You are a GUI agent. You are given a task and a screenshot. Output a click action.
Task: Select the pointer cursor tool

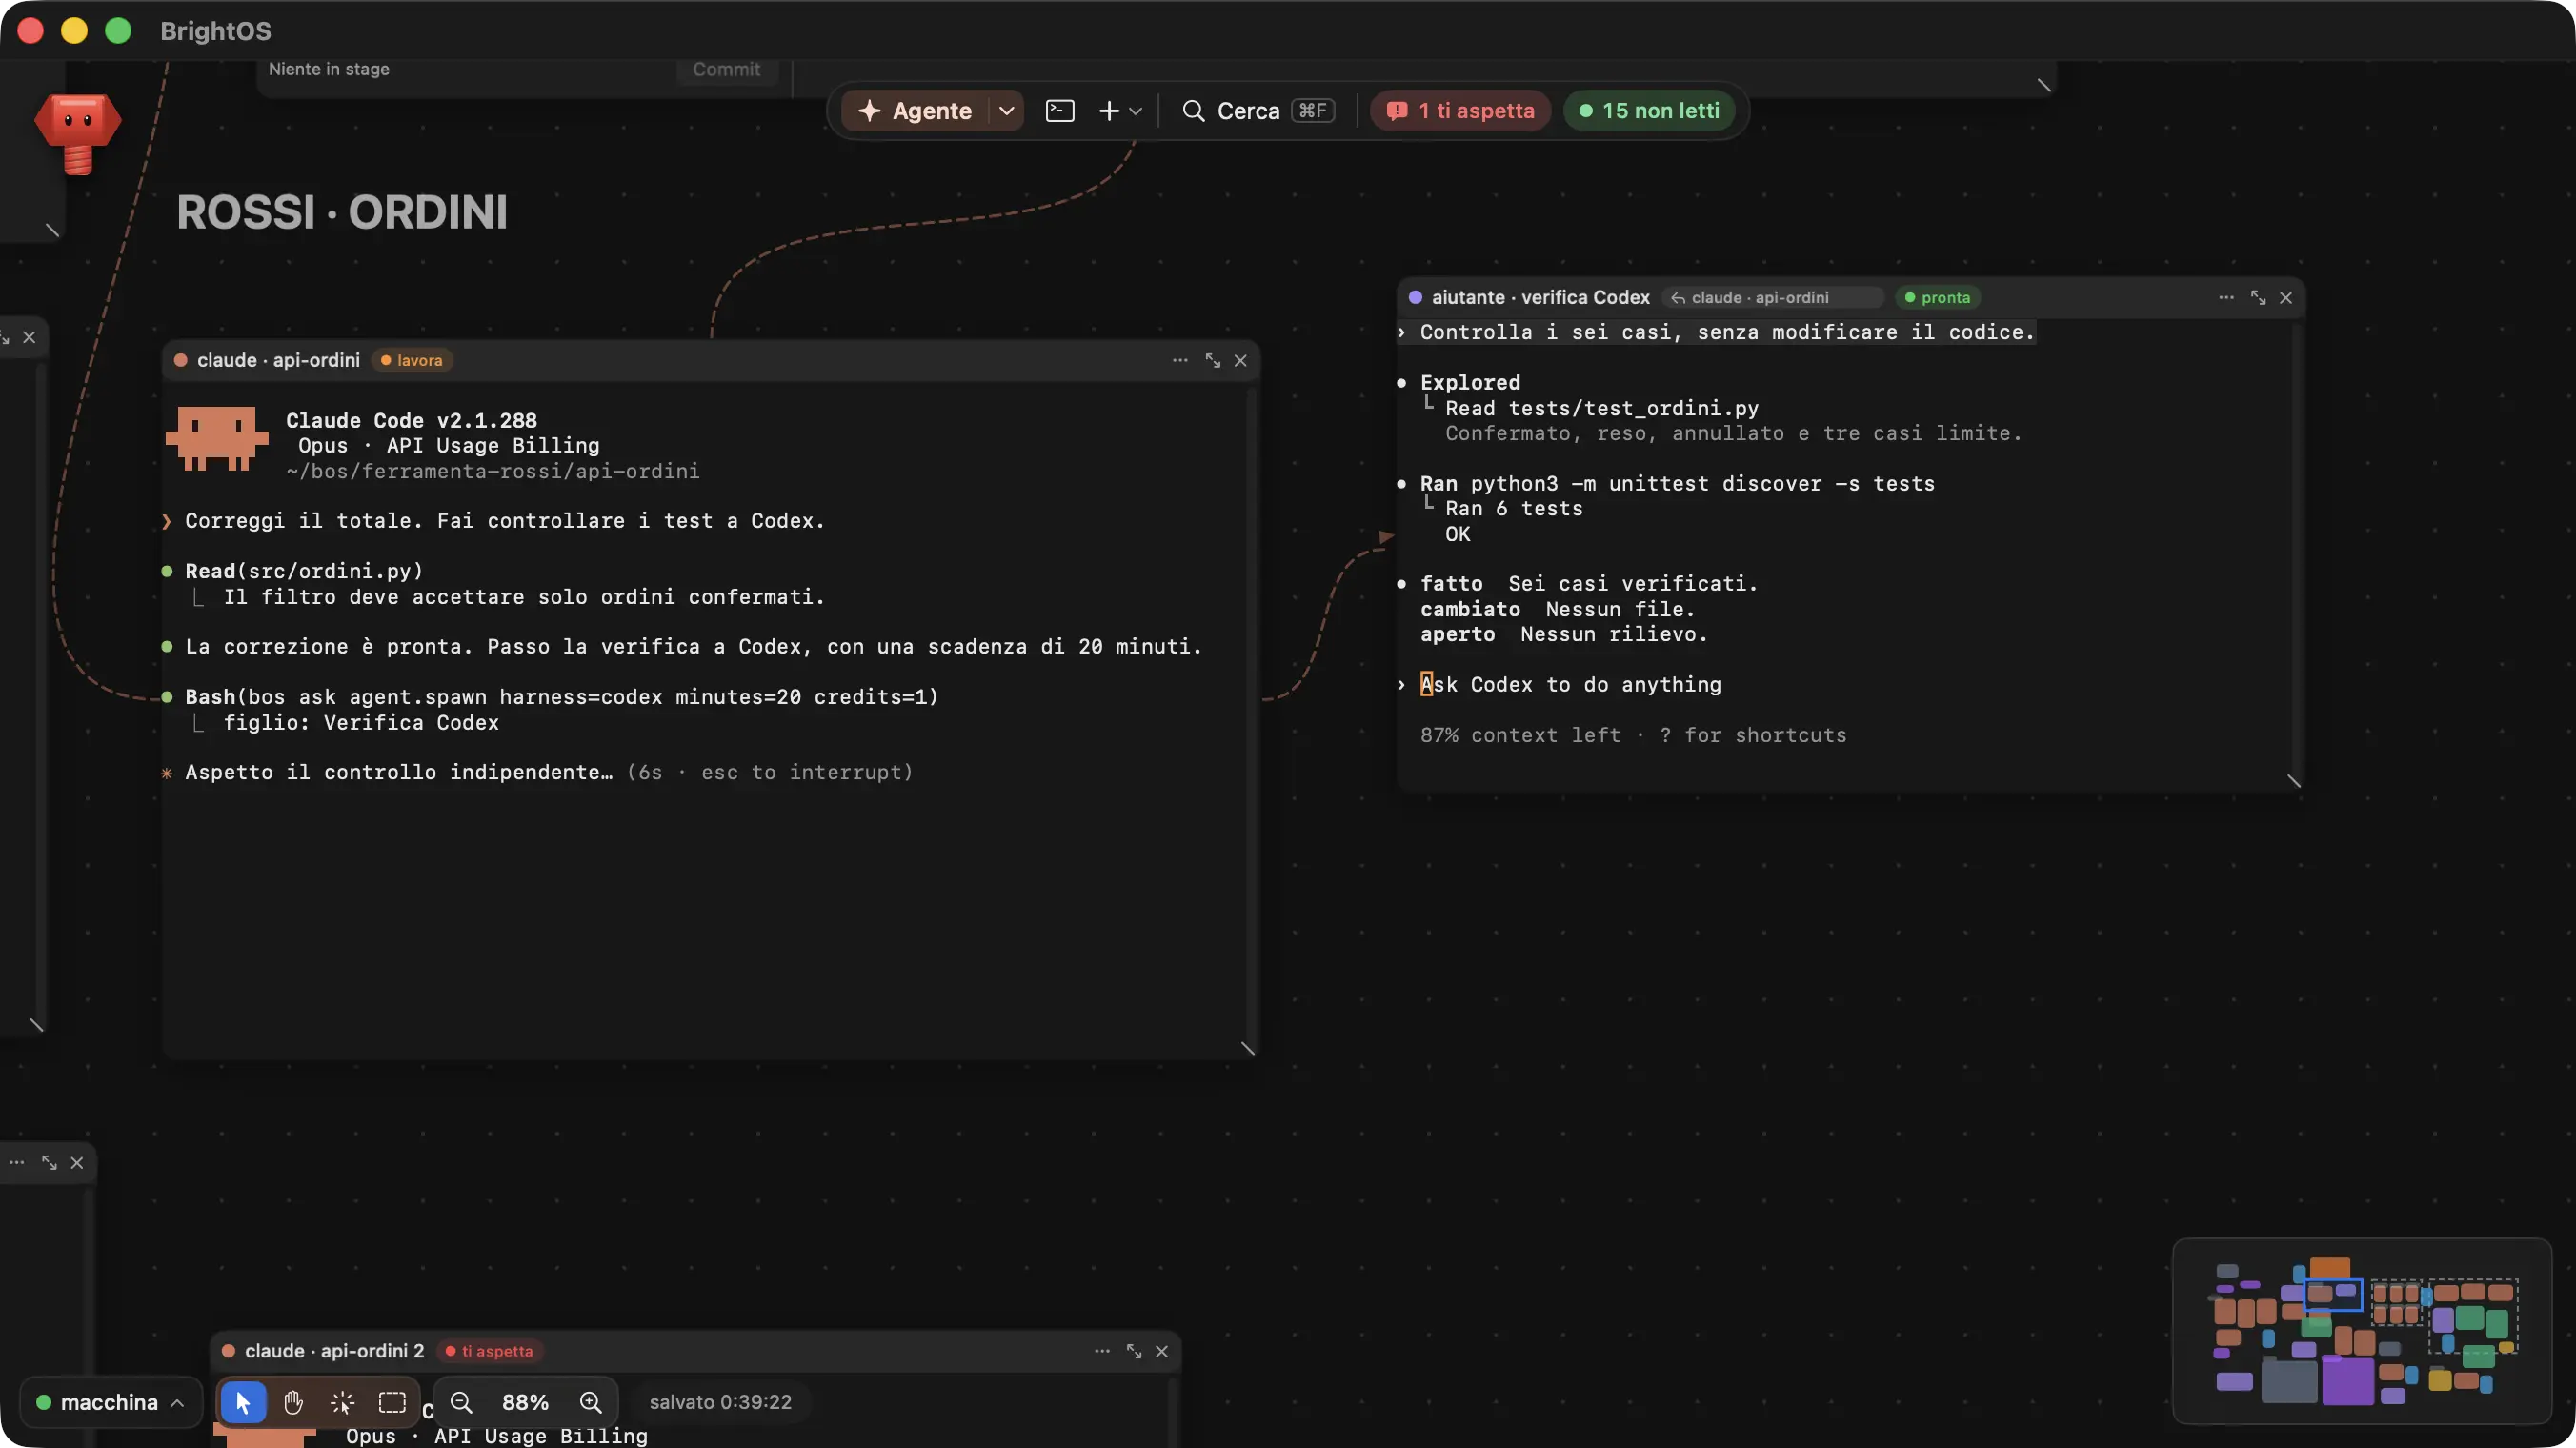(x=243, y=1402)
